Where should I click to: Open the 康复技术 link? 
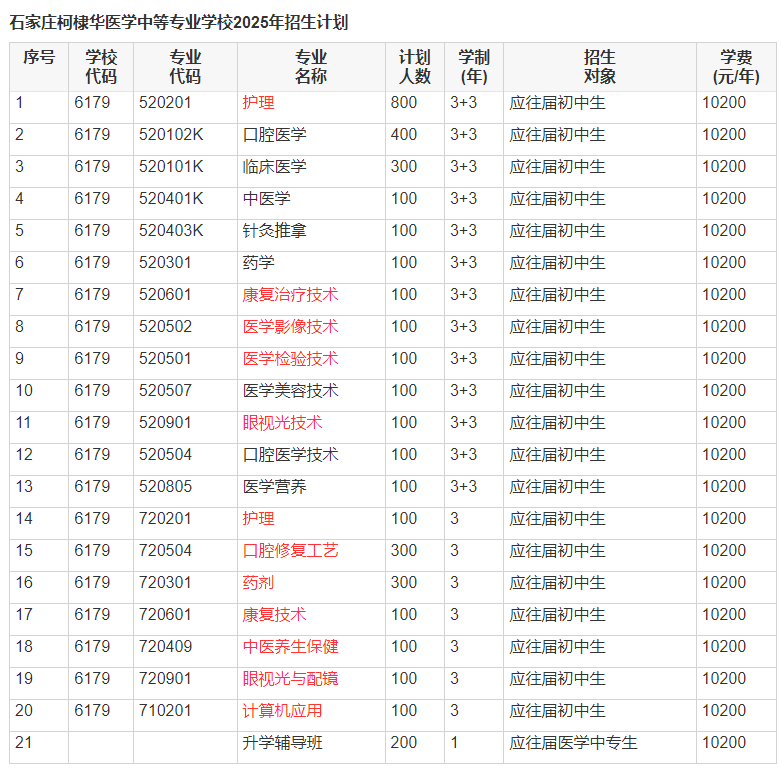(274, 615)
